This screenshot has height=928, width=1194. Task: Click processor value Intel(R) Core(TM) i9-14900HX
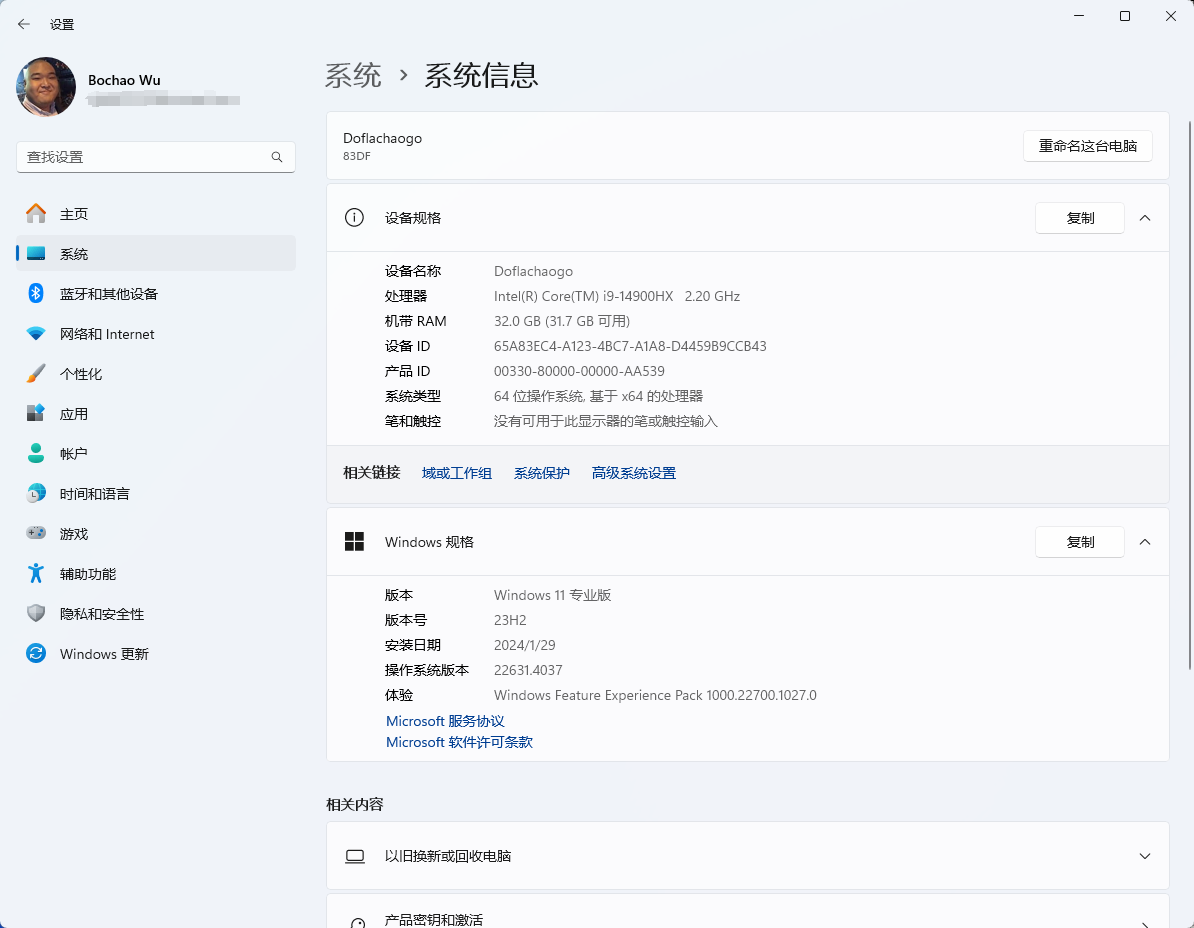(x=583, y=296)
